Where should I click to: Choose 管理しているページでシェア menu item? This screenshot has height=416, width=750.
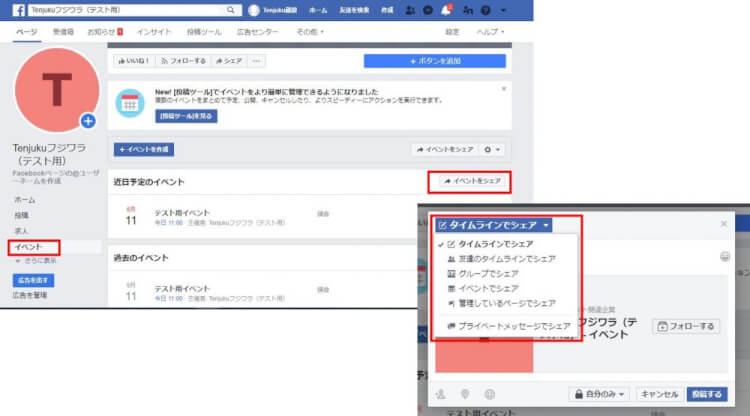(x=507, y=304)
